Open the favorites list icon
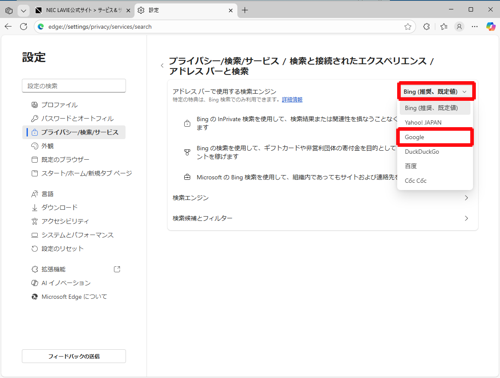The image size is (500, 378). [x=443, y=27]
